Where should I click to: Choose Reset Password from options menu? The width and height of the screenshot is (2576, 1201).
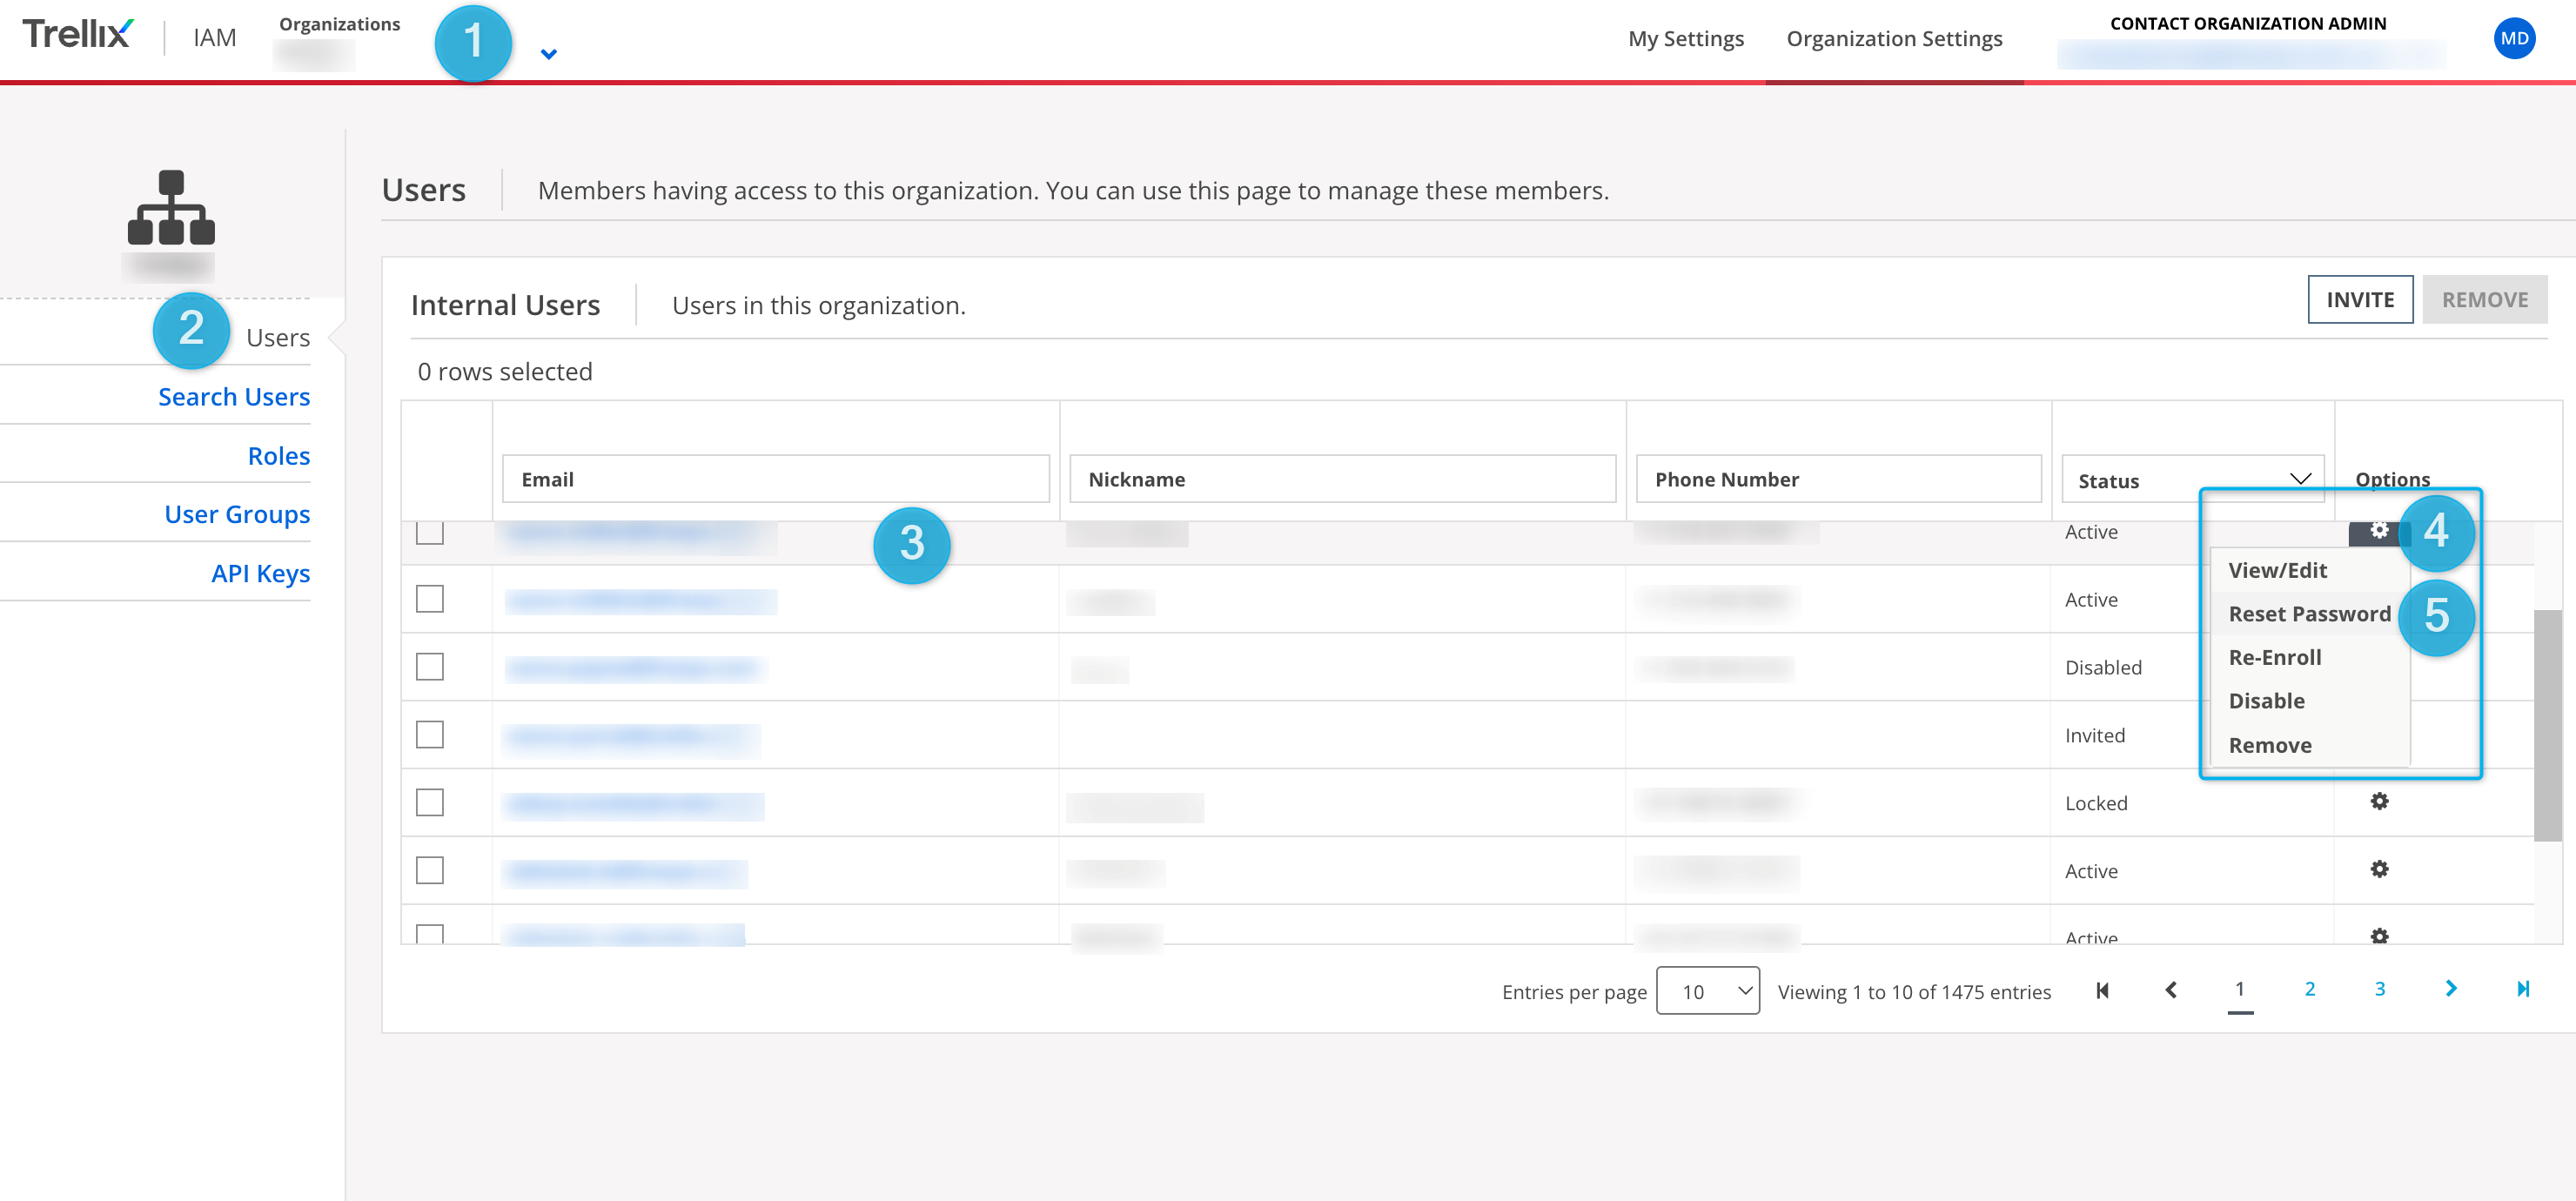tap(2309, 614)
